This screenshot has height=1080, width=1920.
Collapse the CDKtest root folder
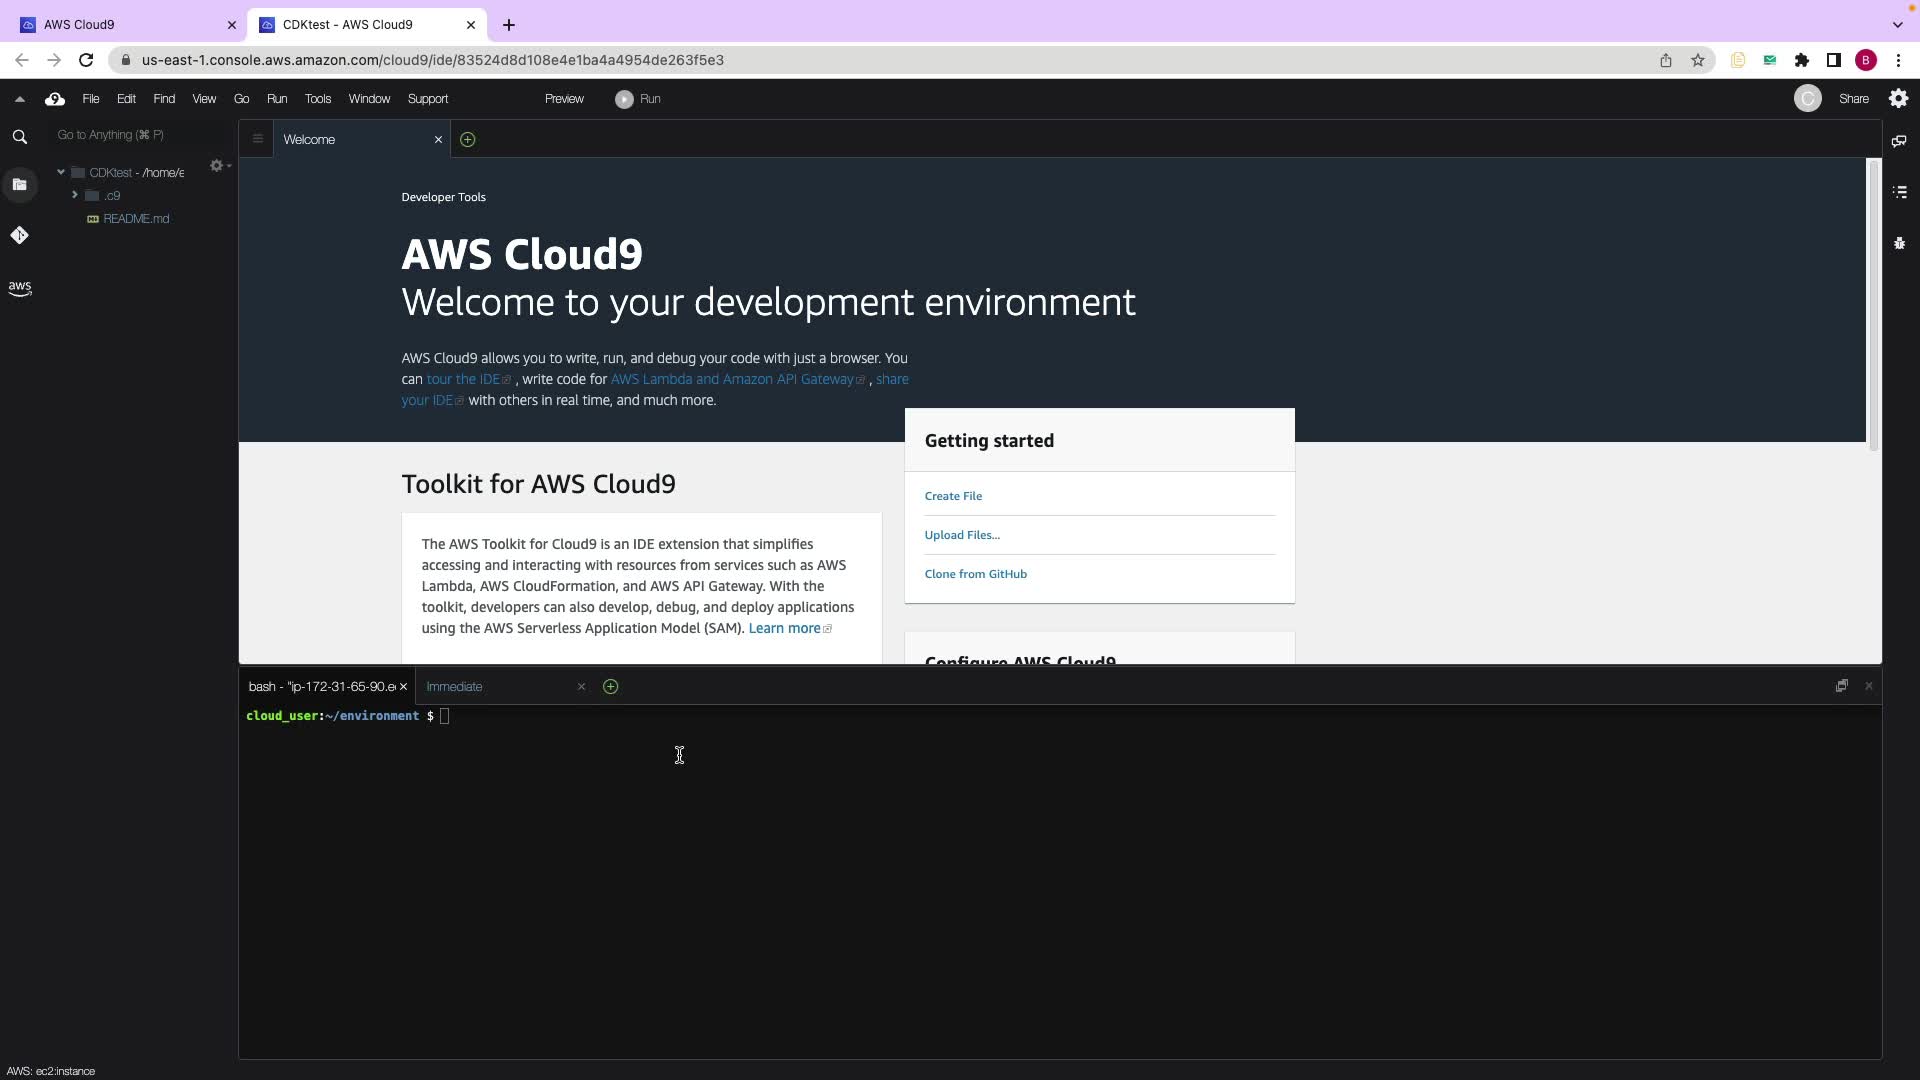[61, 172]
